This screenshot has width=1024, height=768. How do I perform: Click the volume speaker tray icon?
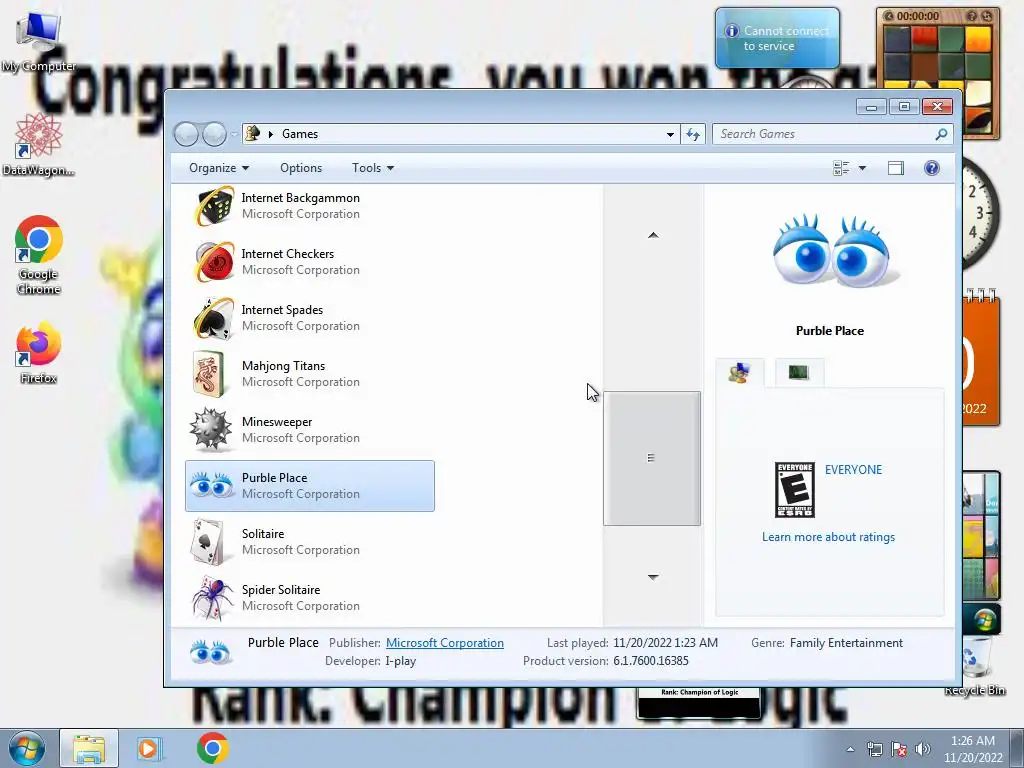(922, 749)
